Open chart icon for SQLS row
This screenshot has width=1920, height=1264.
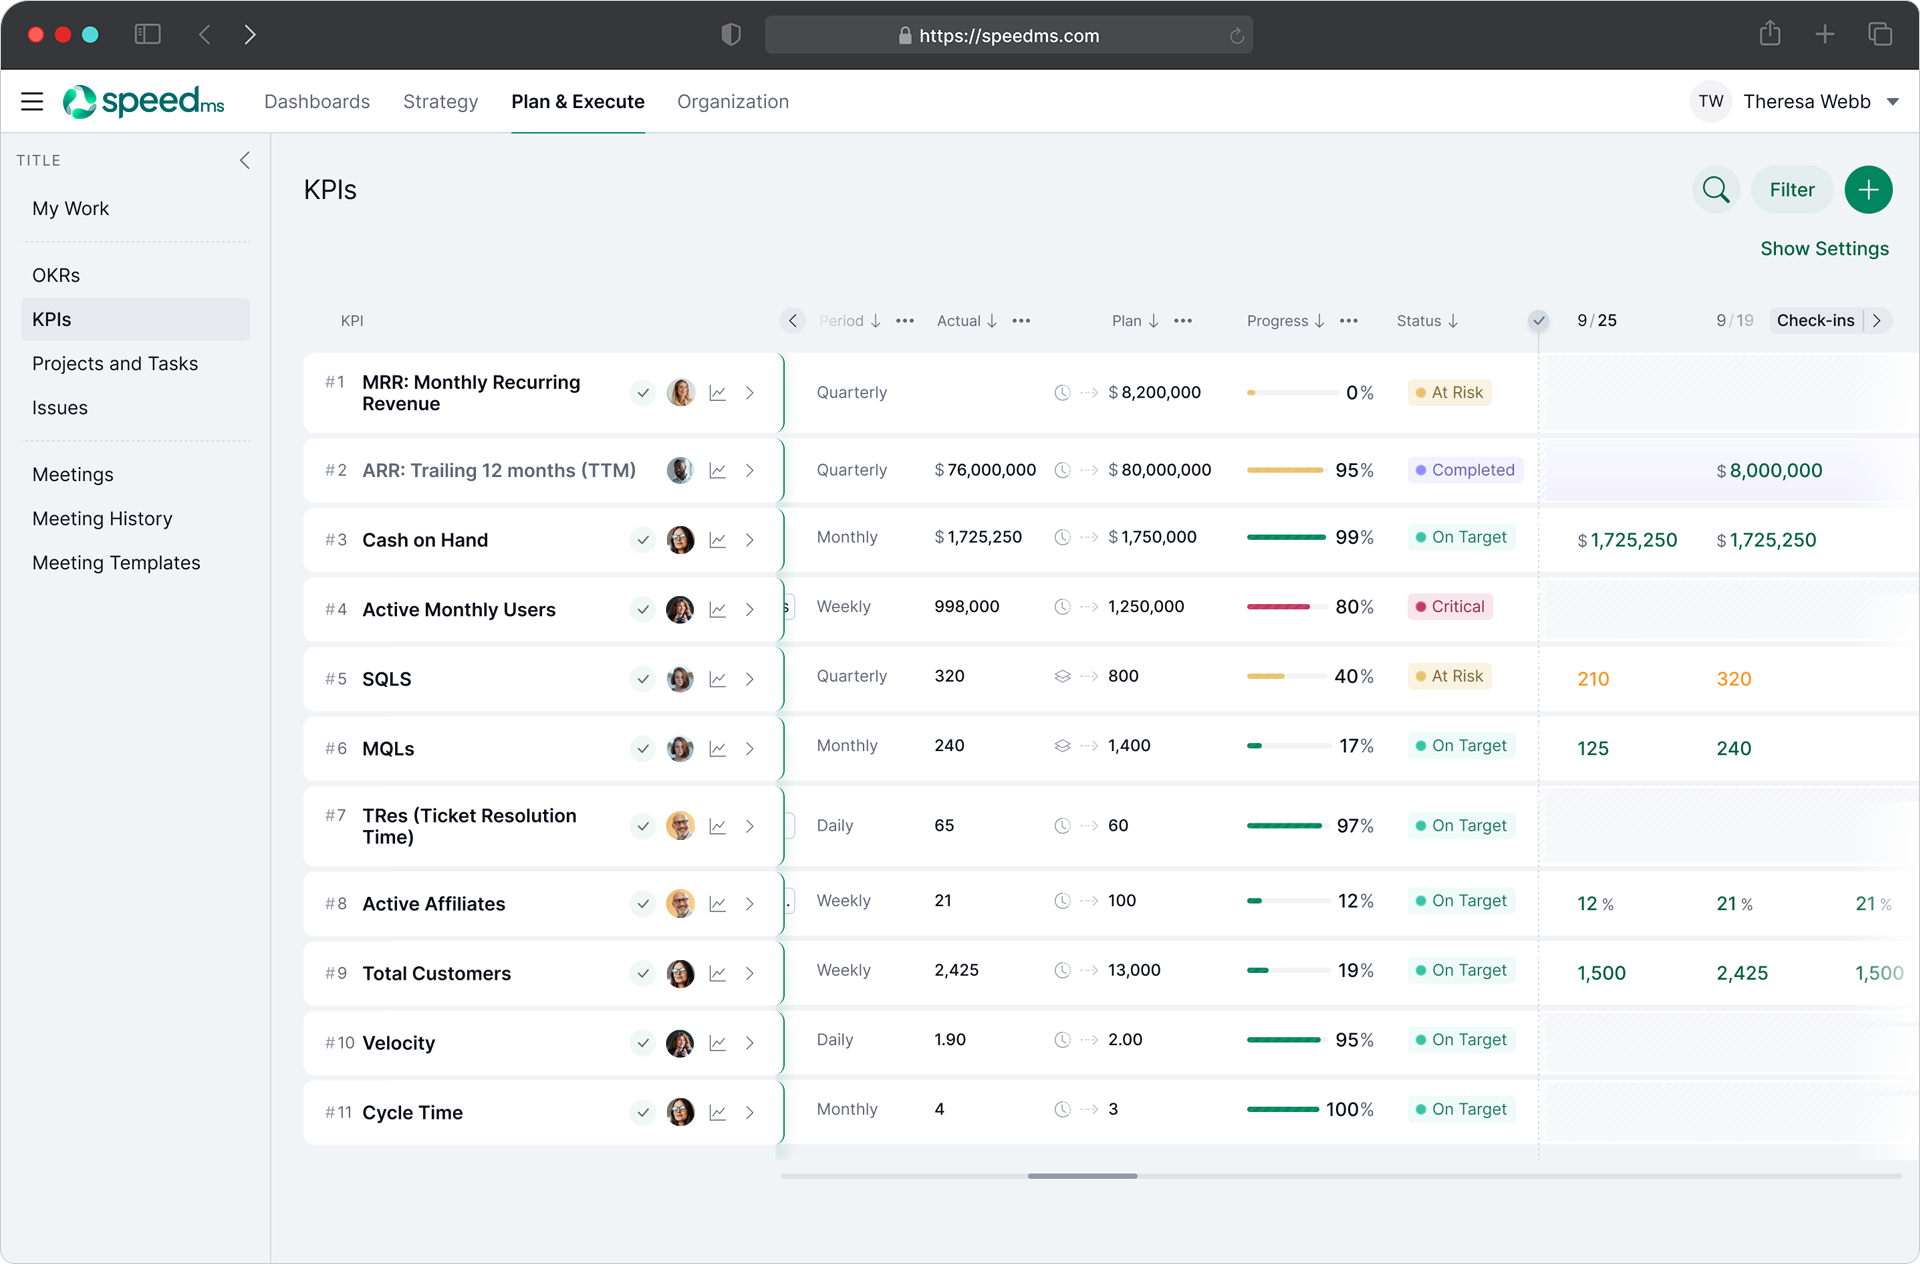[x=717, y=679]
